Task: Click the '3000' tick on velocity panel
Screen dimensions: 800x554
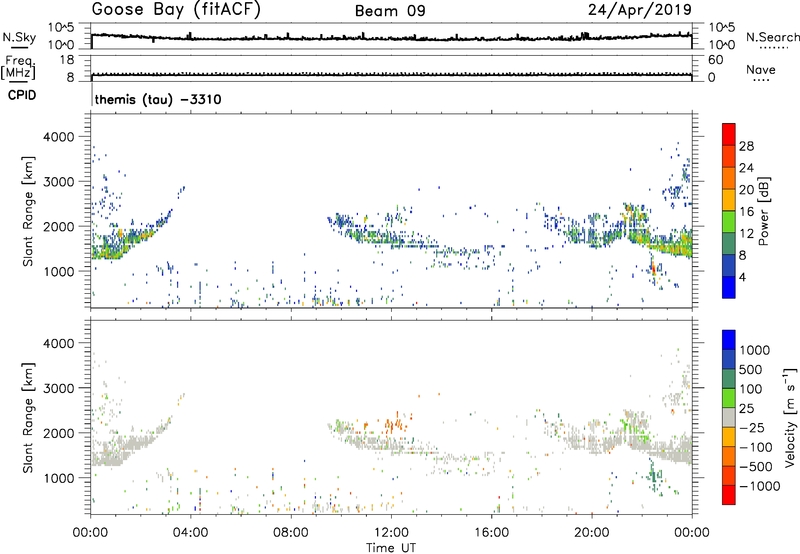Action: click(59, 388)
